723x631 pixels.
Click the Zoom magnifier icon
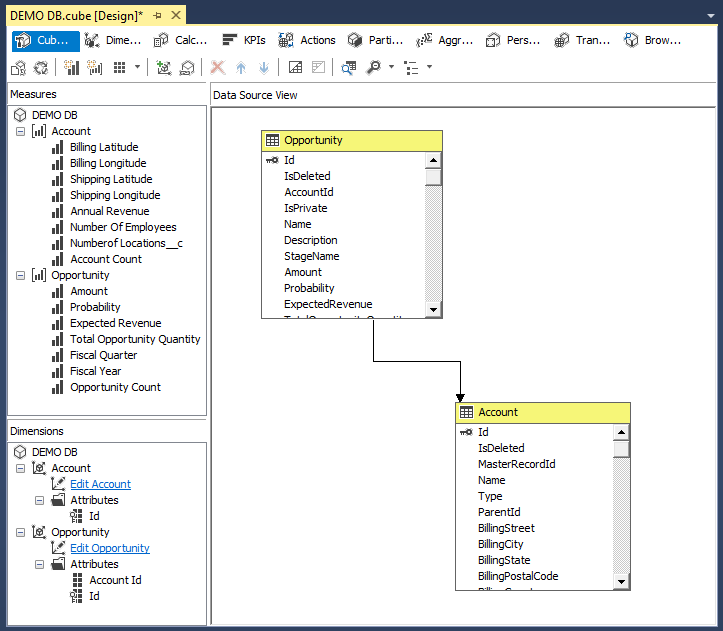point(373,67)
